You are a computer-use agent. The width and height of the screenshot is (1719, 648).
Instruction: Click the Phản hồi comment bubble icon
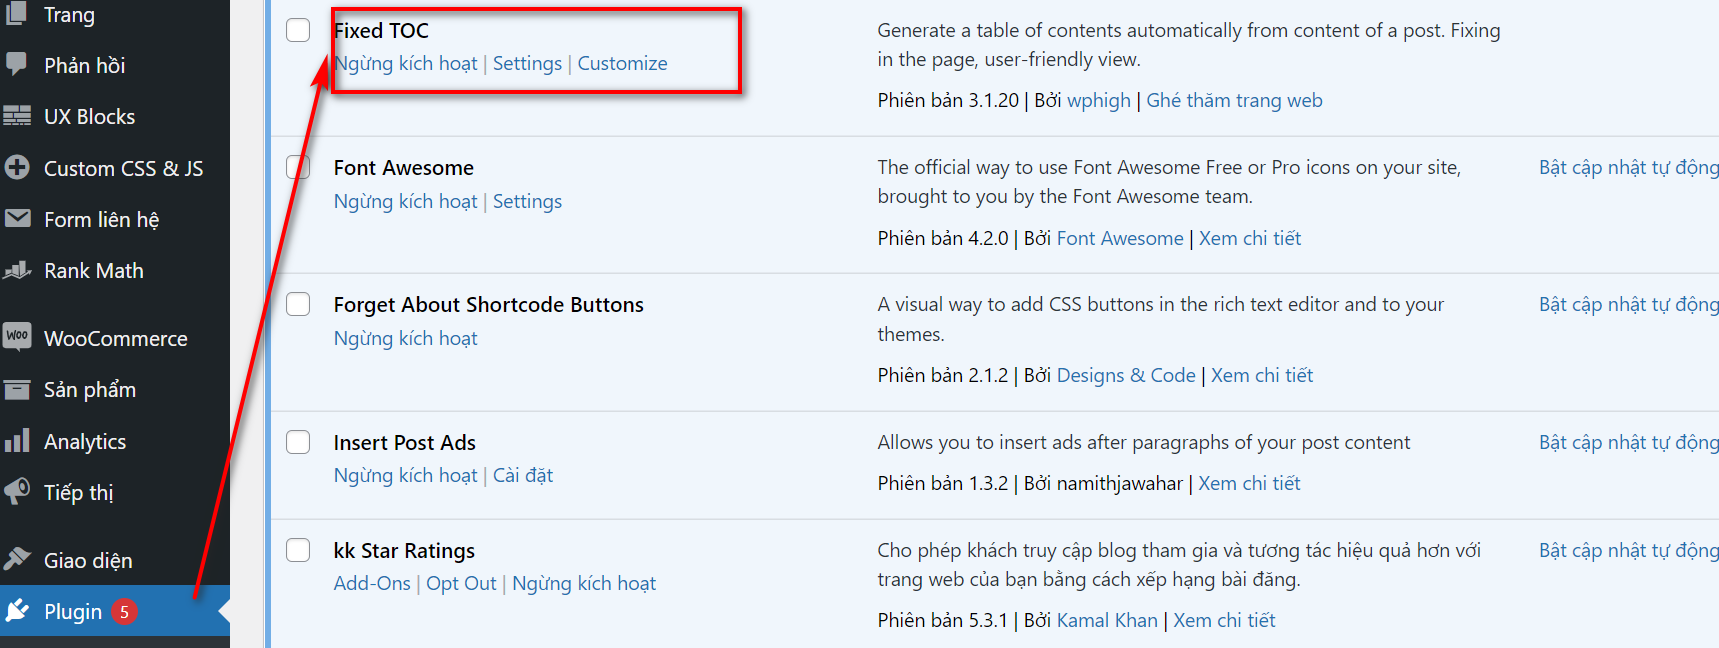[x=17, y=64]
